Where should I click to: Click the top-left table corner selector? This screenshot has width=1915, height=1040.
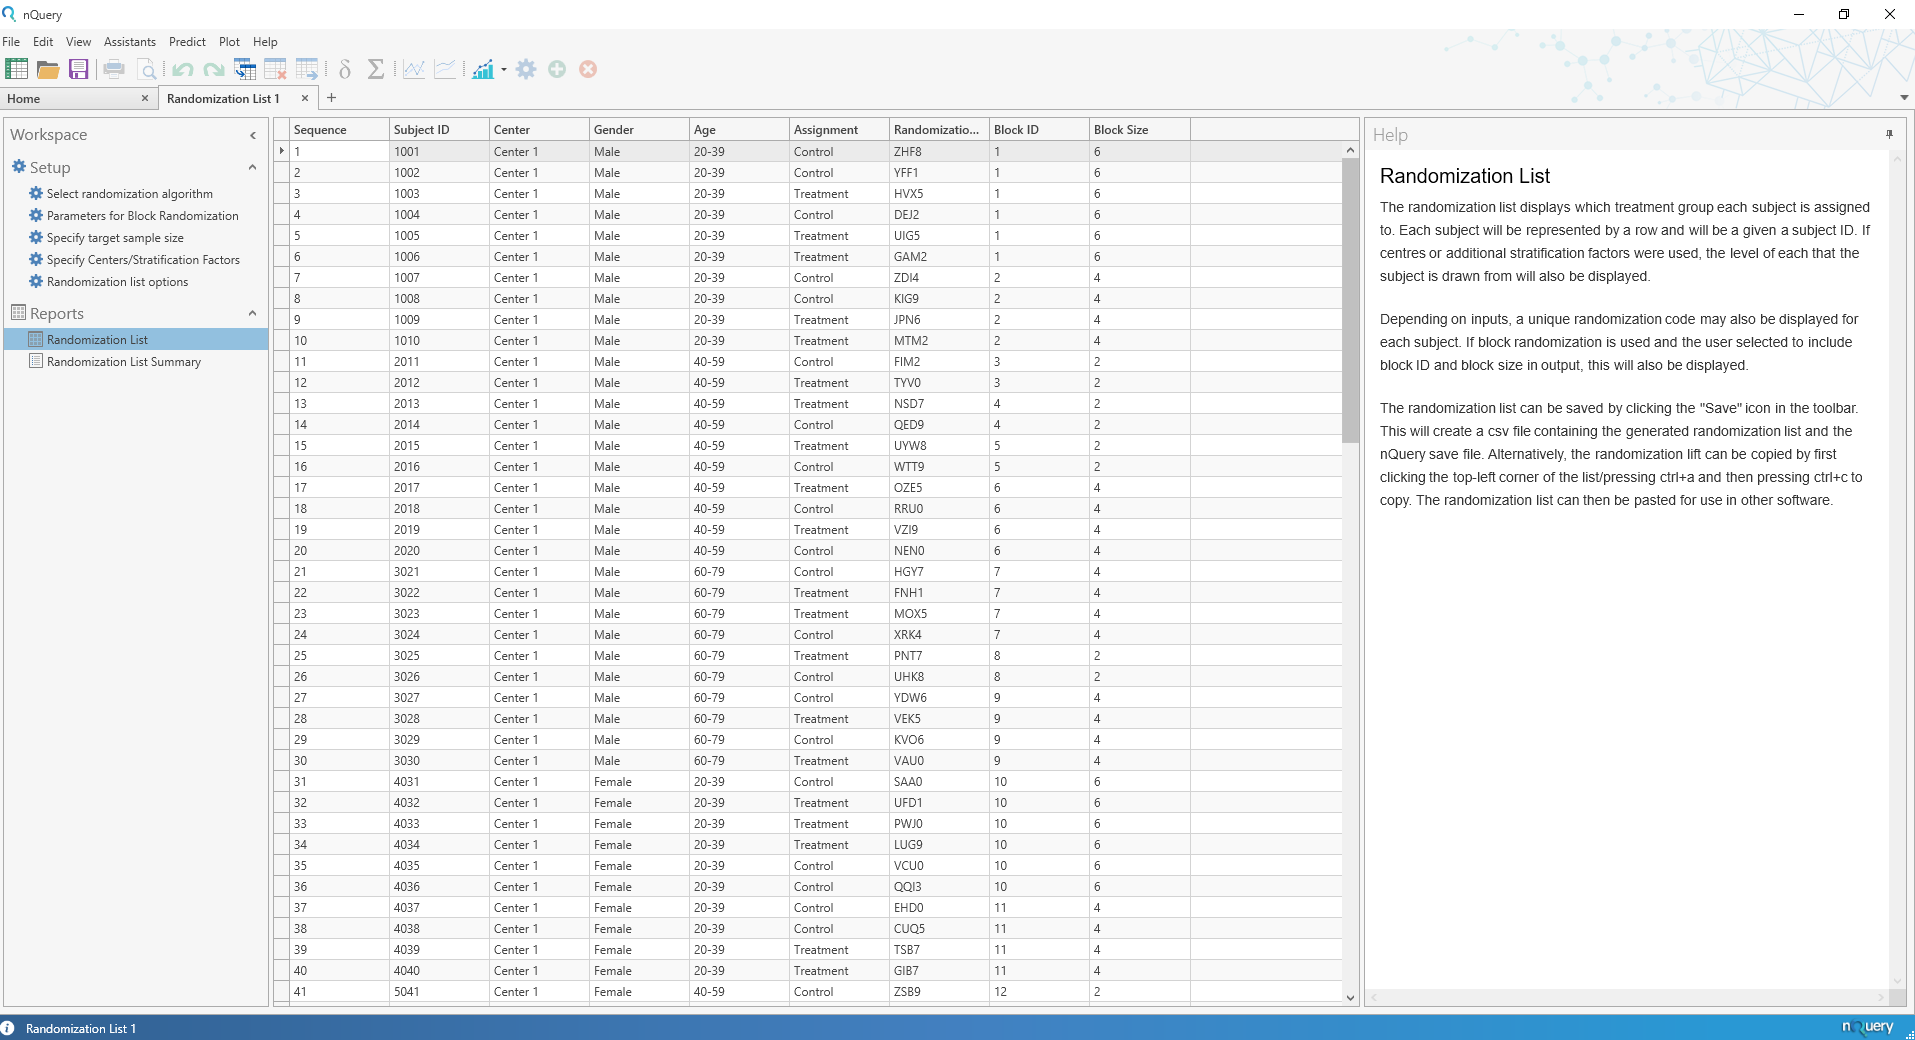coord(281,130)
